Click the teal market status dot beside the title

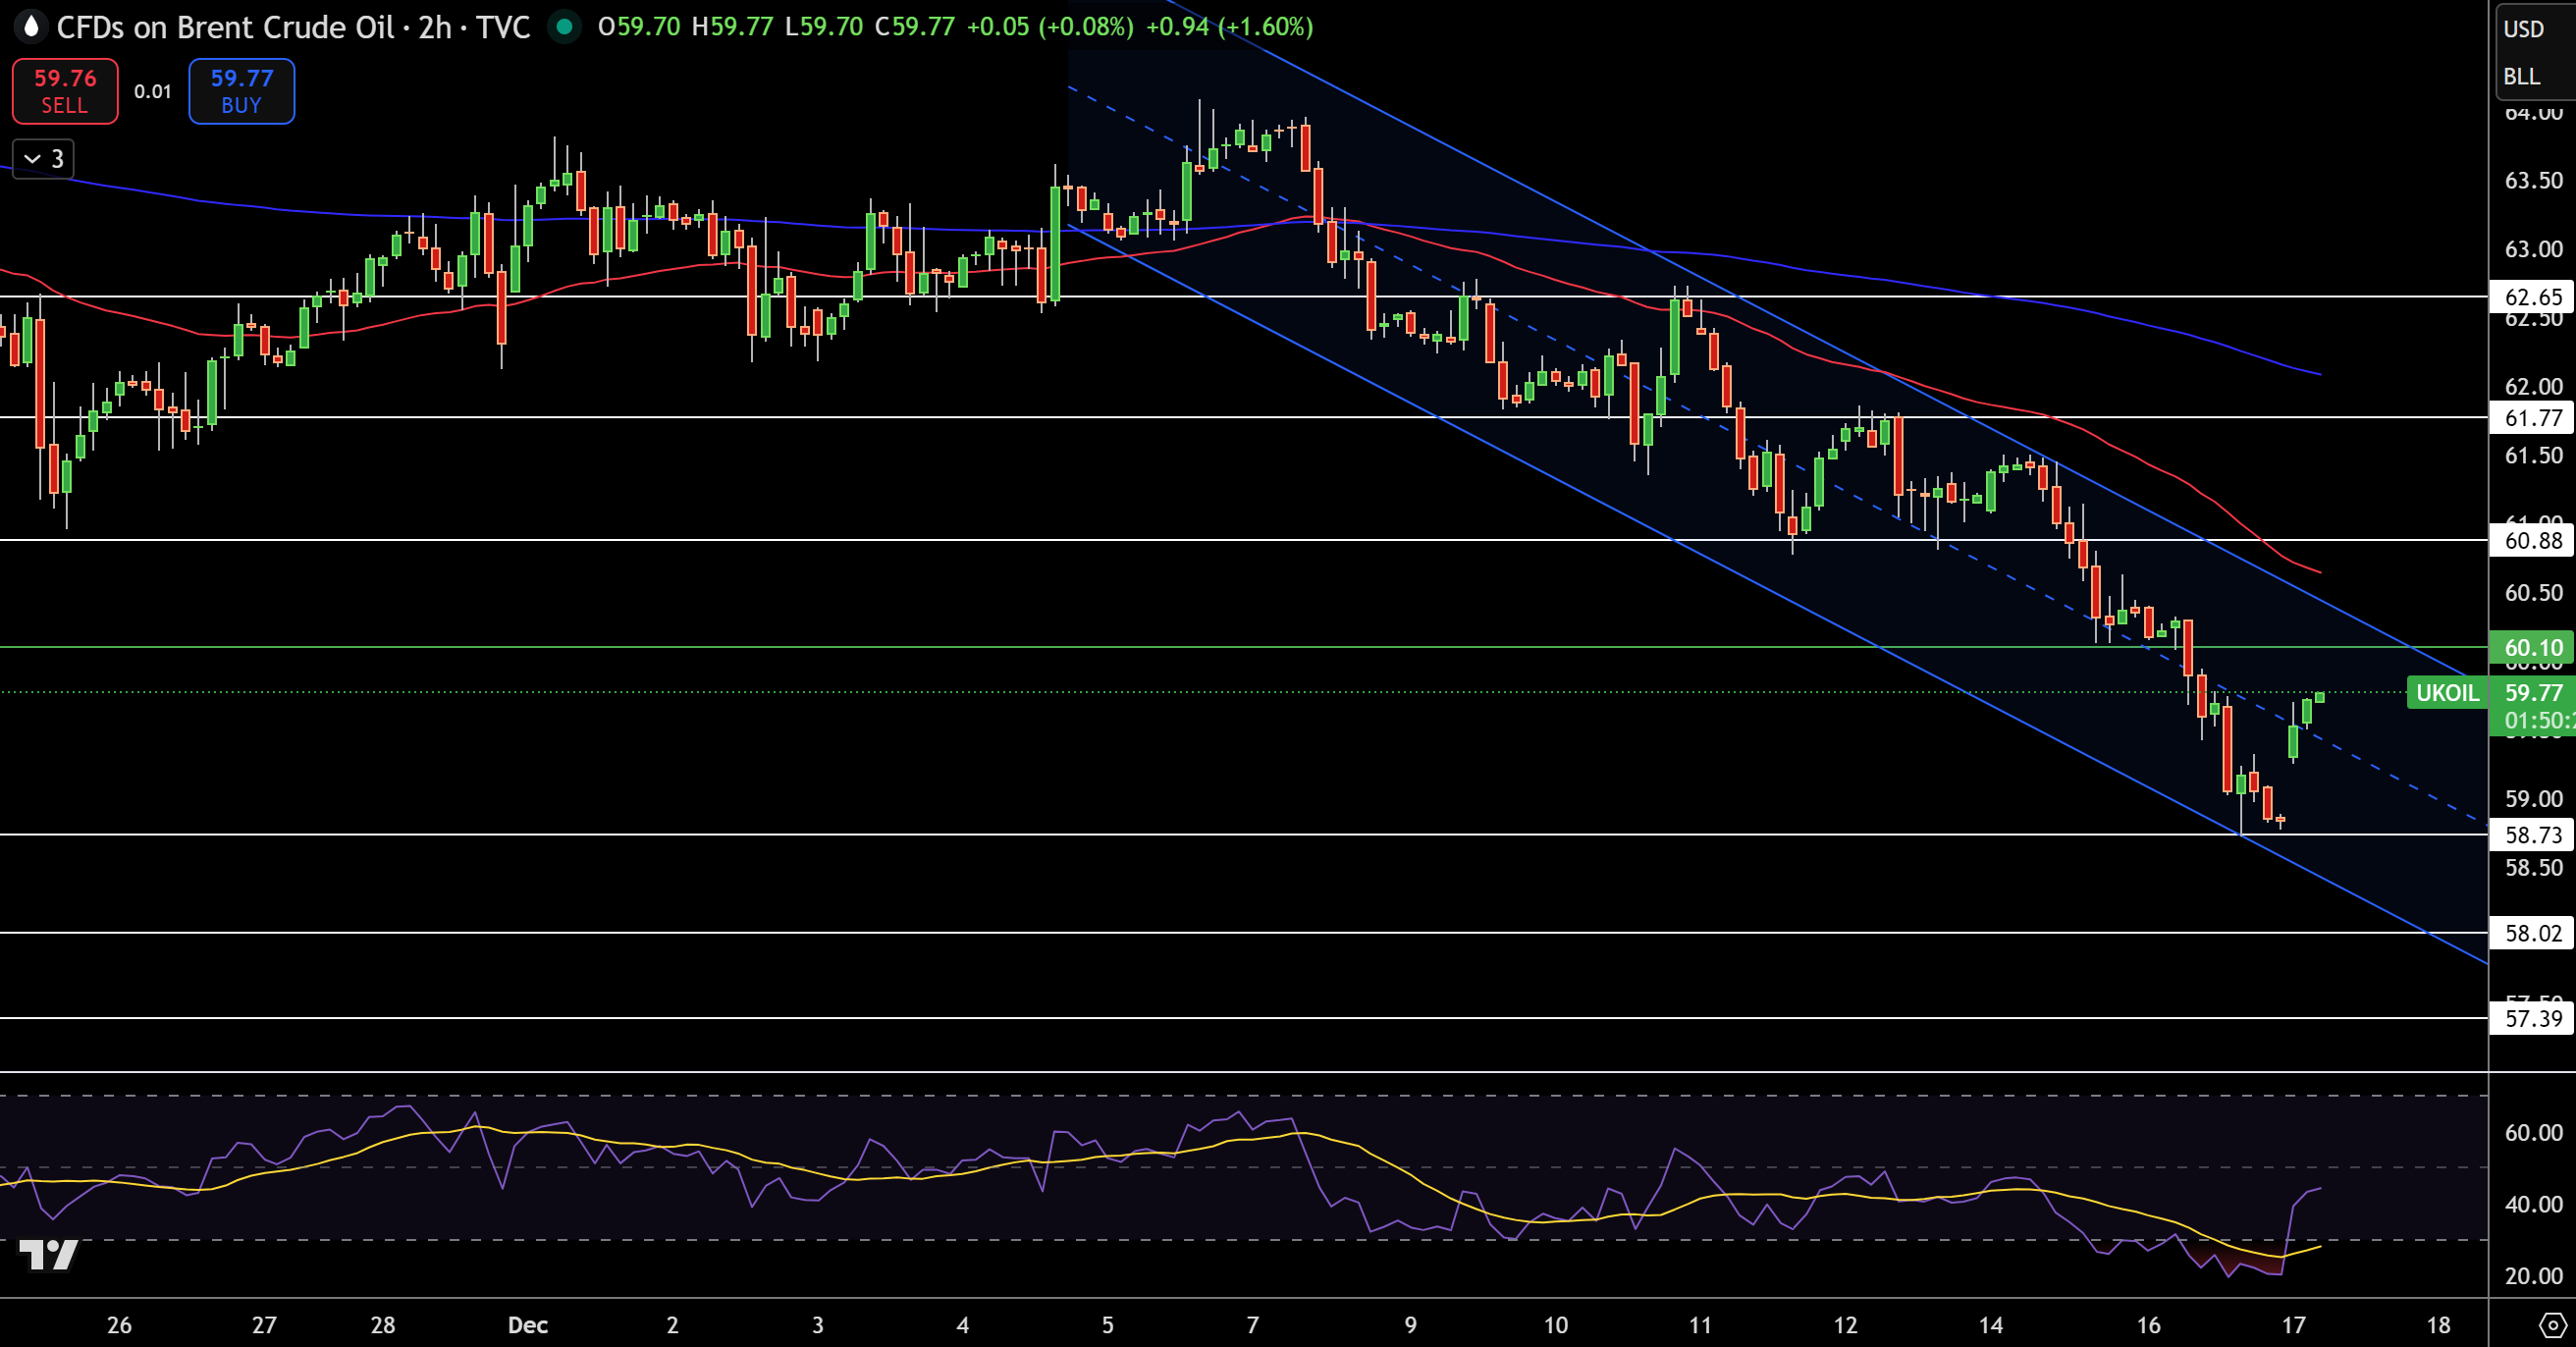point(565,29)
